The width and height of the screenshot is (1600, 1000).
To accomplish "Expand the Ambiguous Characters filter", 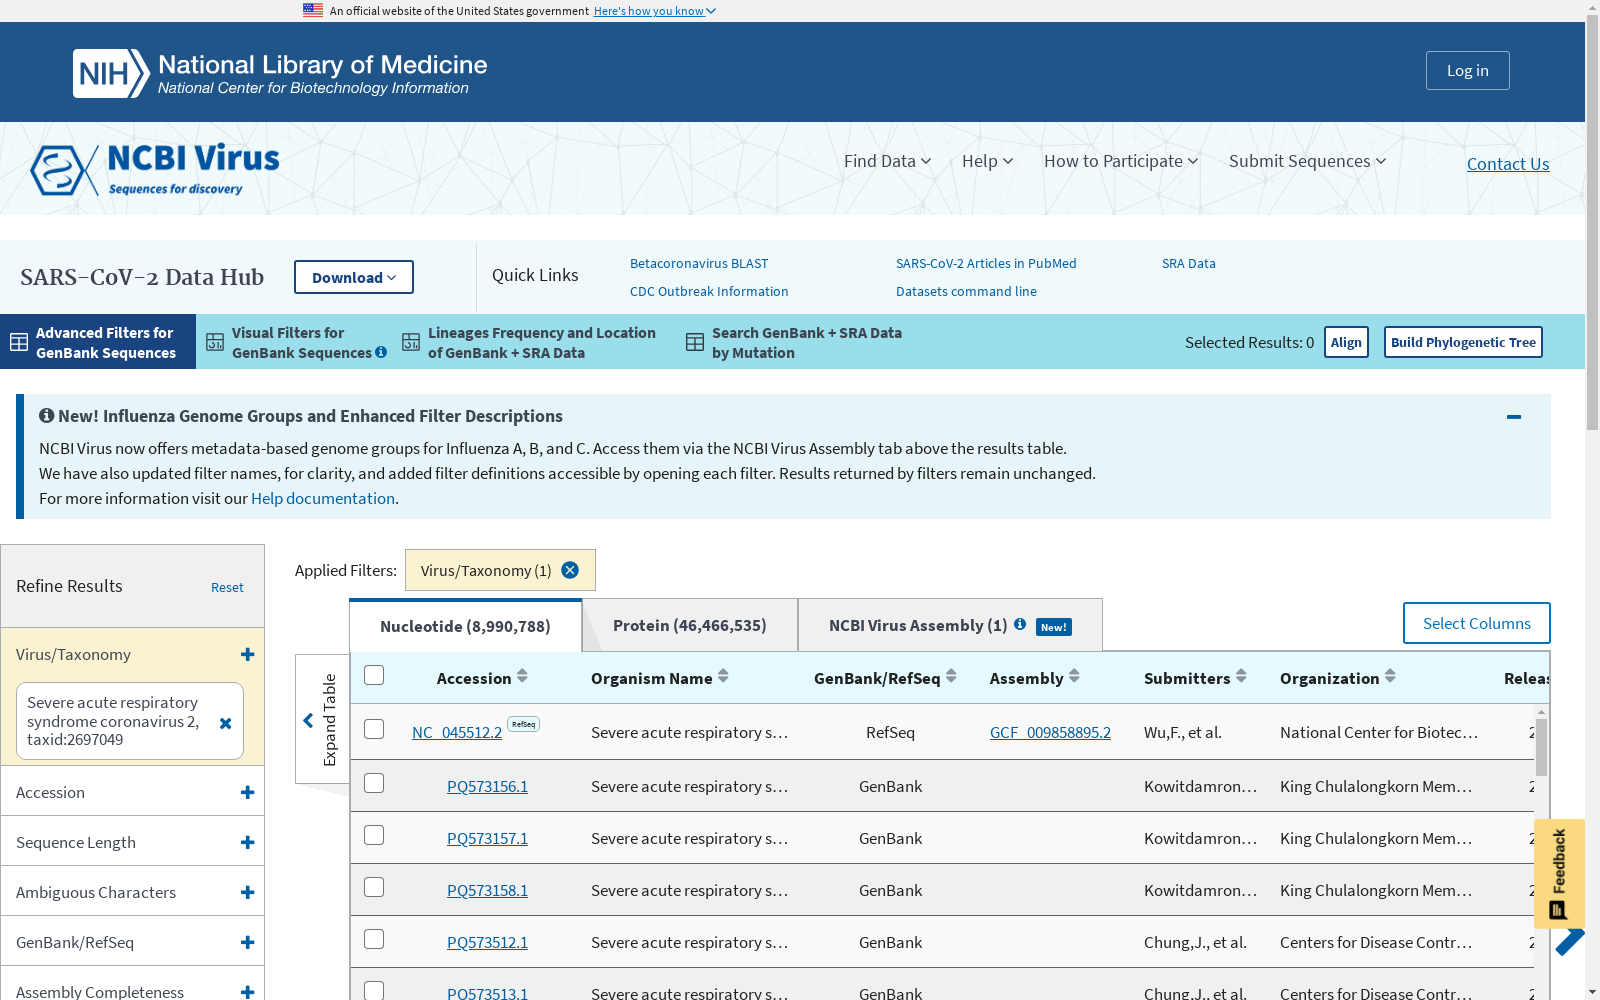I will (x=247, y=892).
